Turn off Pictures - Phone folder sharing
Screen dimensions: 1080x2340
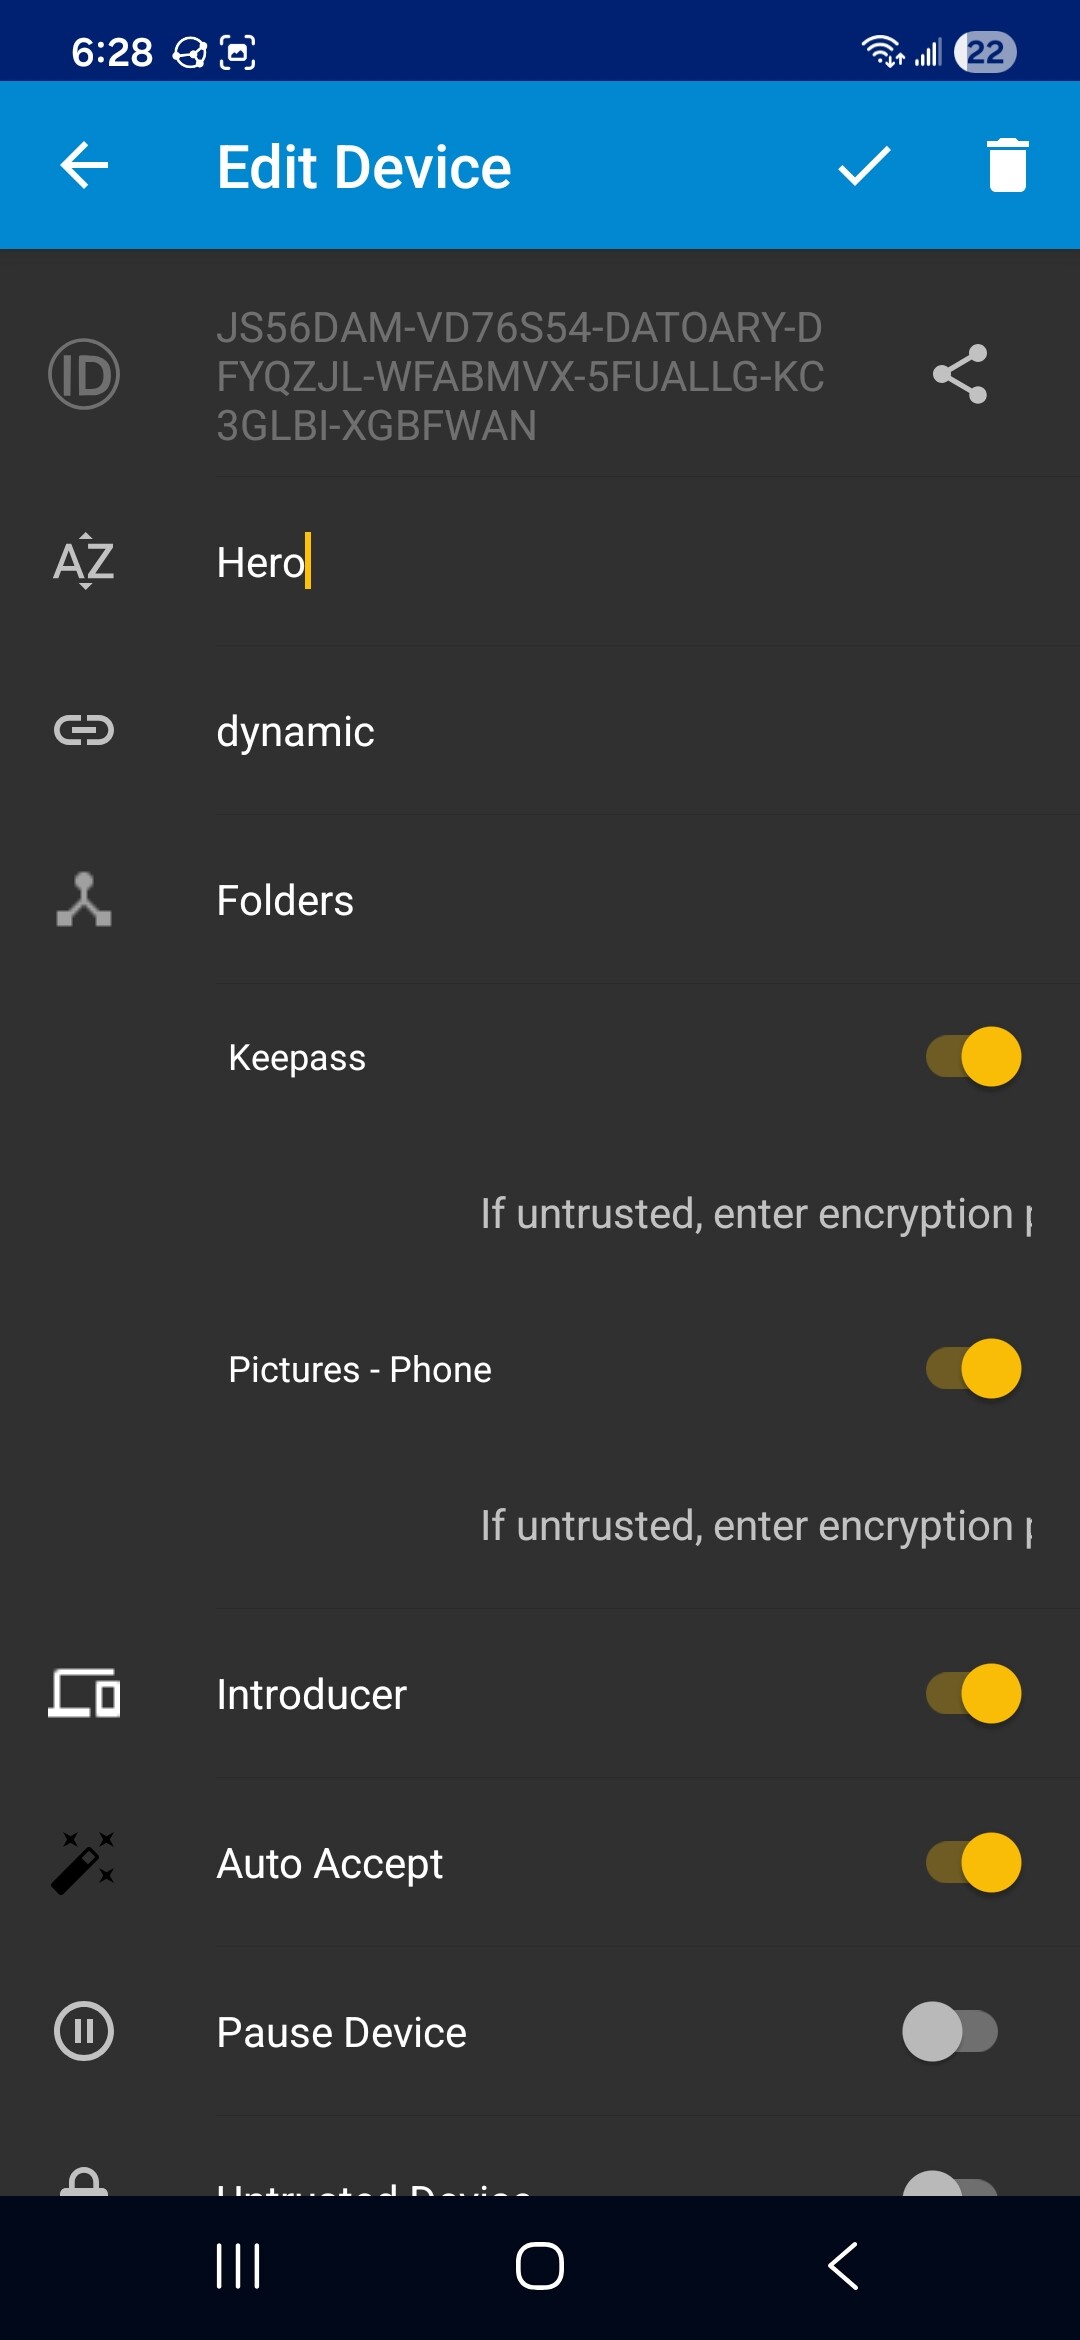tap(973, 1369)
